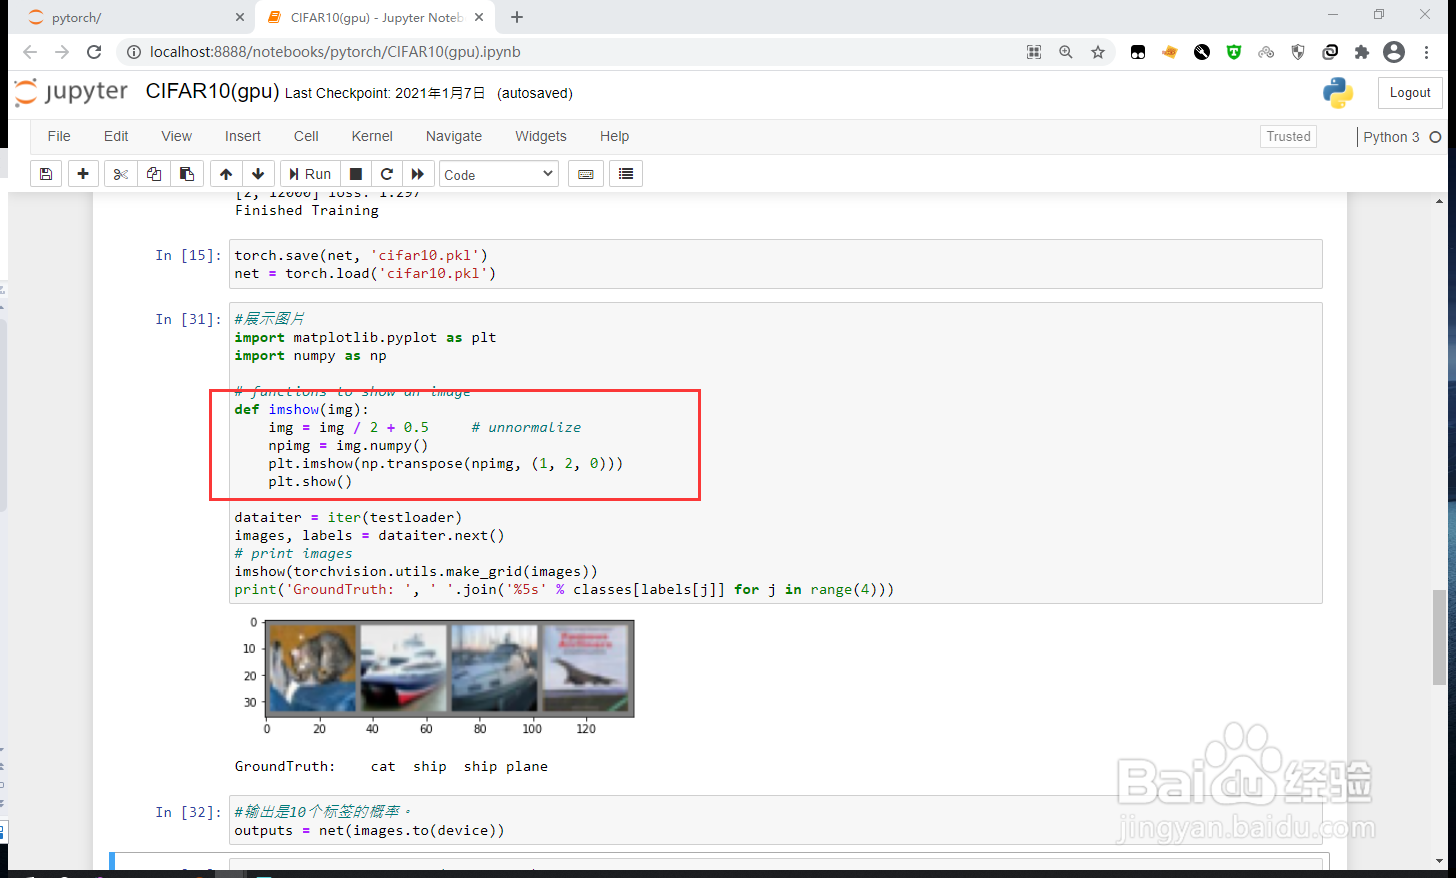1456x878 pixels.
Task: Switch to the pytorch/ browser tab
Action: point(130,17)
